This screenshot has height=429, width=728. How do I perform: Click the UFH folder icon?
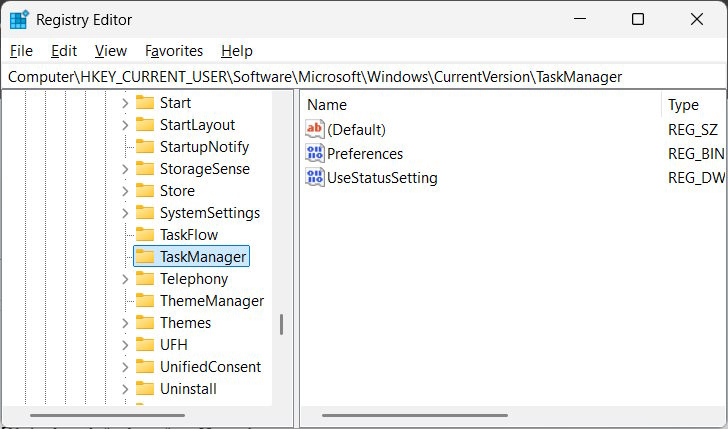pos(145,344)
